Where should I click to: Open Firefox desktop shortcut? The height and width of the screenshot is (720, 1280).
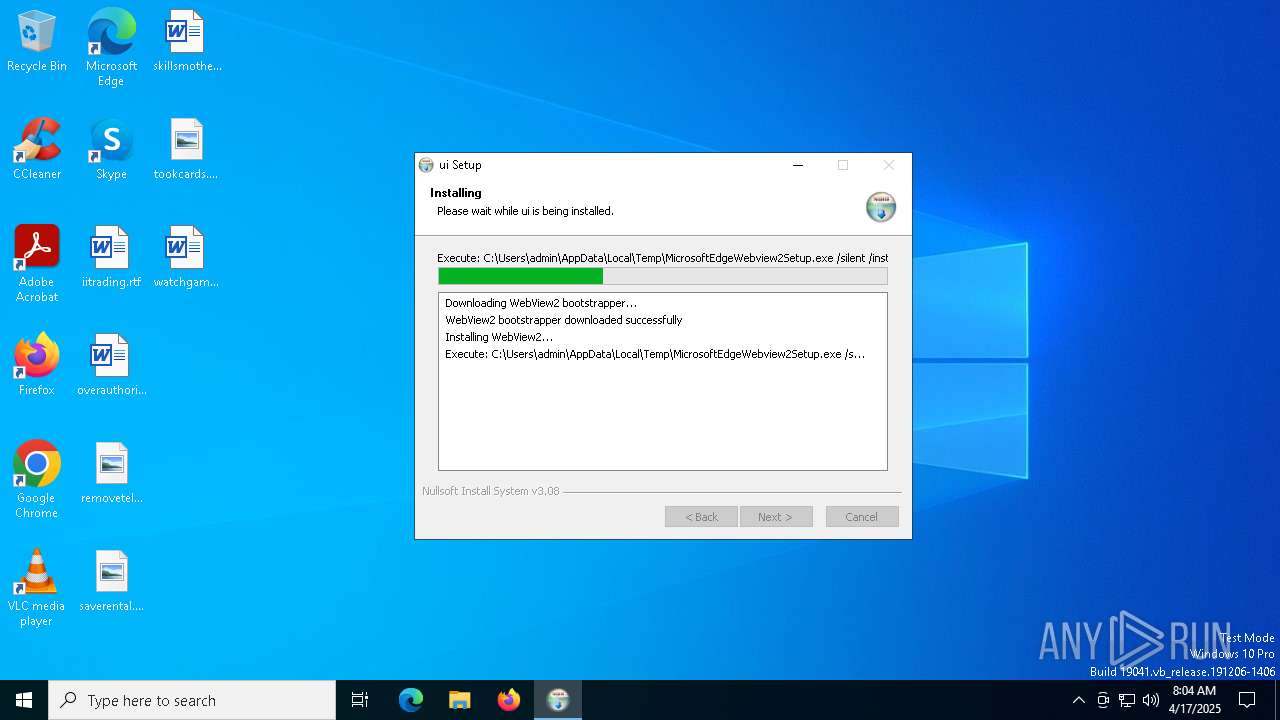pyautogui.click(x=37, y=366)
